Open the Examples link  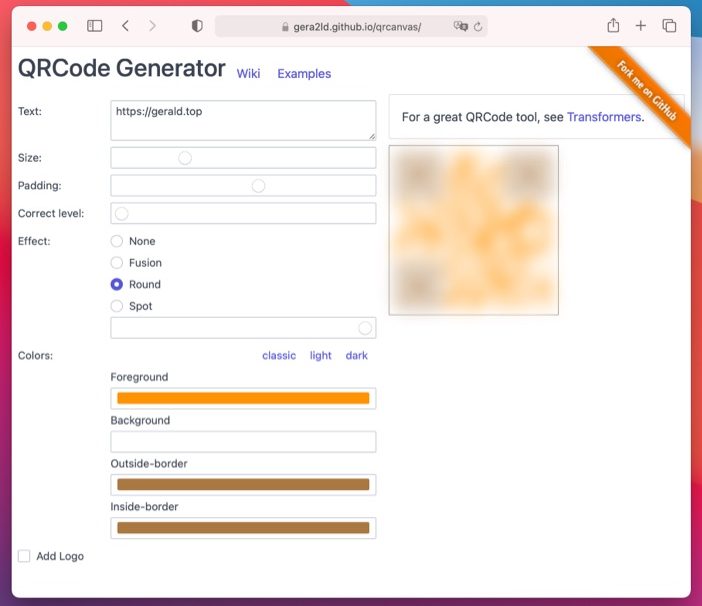pos(304,74)
